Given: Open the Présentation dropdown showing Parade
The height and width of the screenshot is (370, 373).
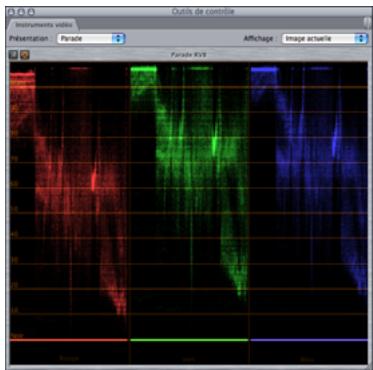Looking at the screenshot, I should tap(91, 39).
